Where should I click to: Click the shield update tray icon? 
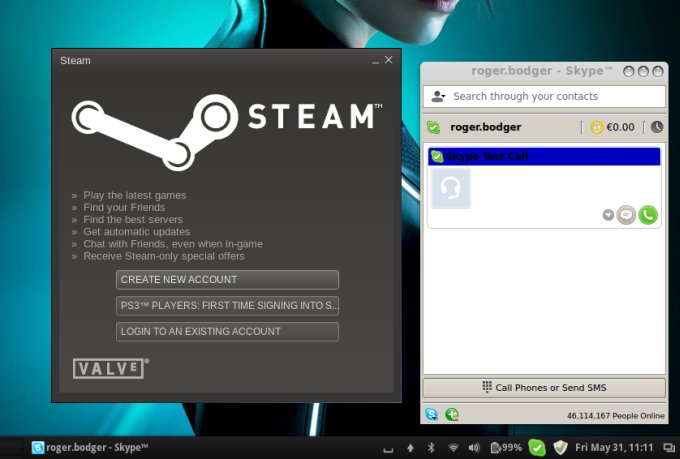[x=560, y=447]
